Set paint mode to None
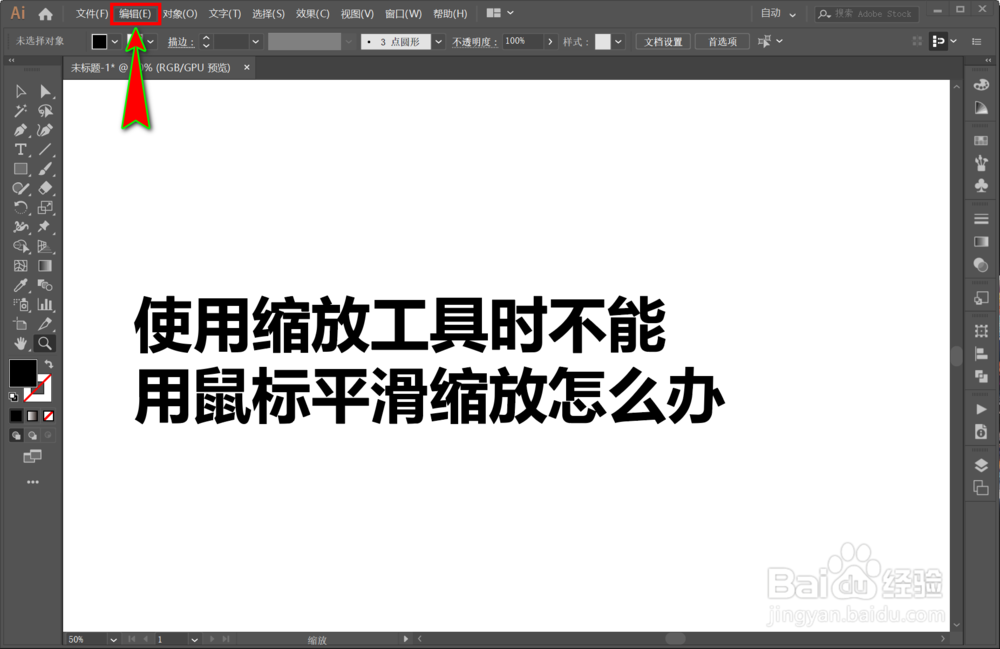This screenshot has width=1000, height=649. coord(48,416)
